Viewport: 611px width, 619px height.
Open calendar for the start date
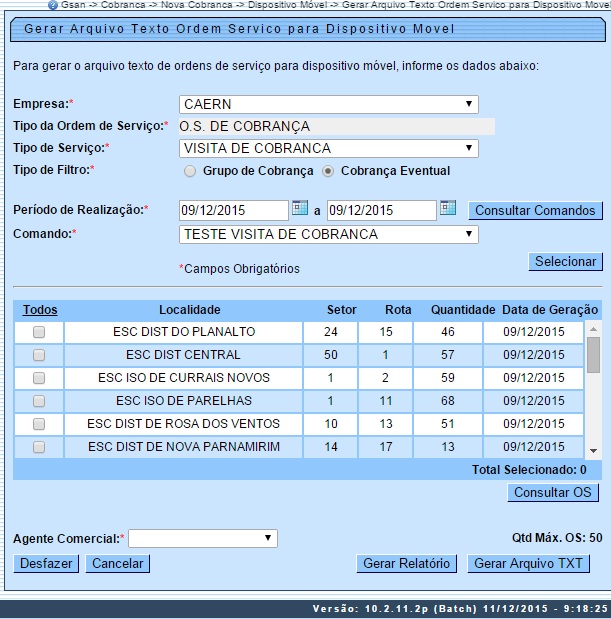point(300,209)
